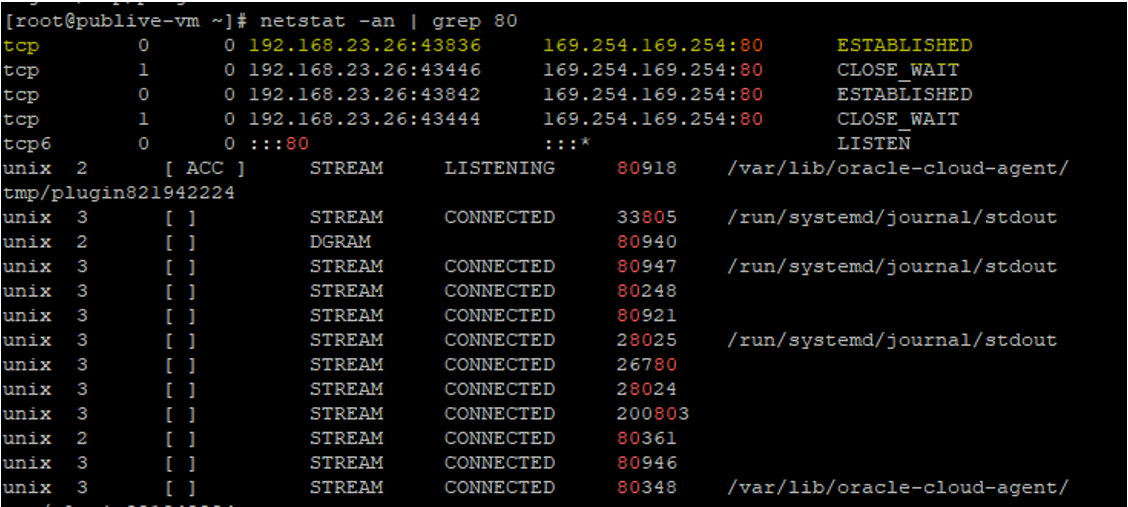This screenshot has height=507, width=1128.
Task: Click inode number 80361
Action: pyautogui.click(x=646, y=438)
